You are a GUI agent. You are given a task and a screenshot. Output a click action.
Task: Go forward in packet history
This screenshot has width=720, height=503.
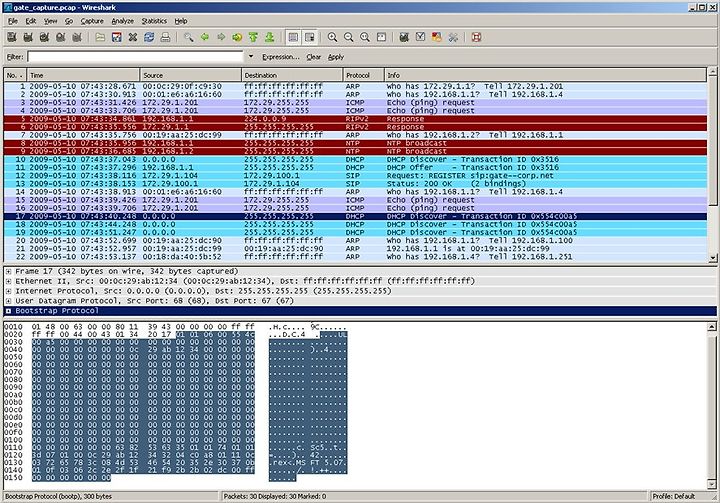coord(221,37)
